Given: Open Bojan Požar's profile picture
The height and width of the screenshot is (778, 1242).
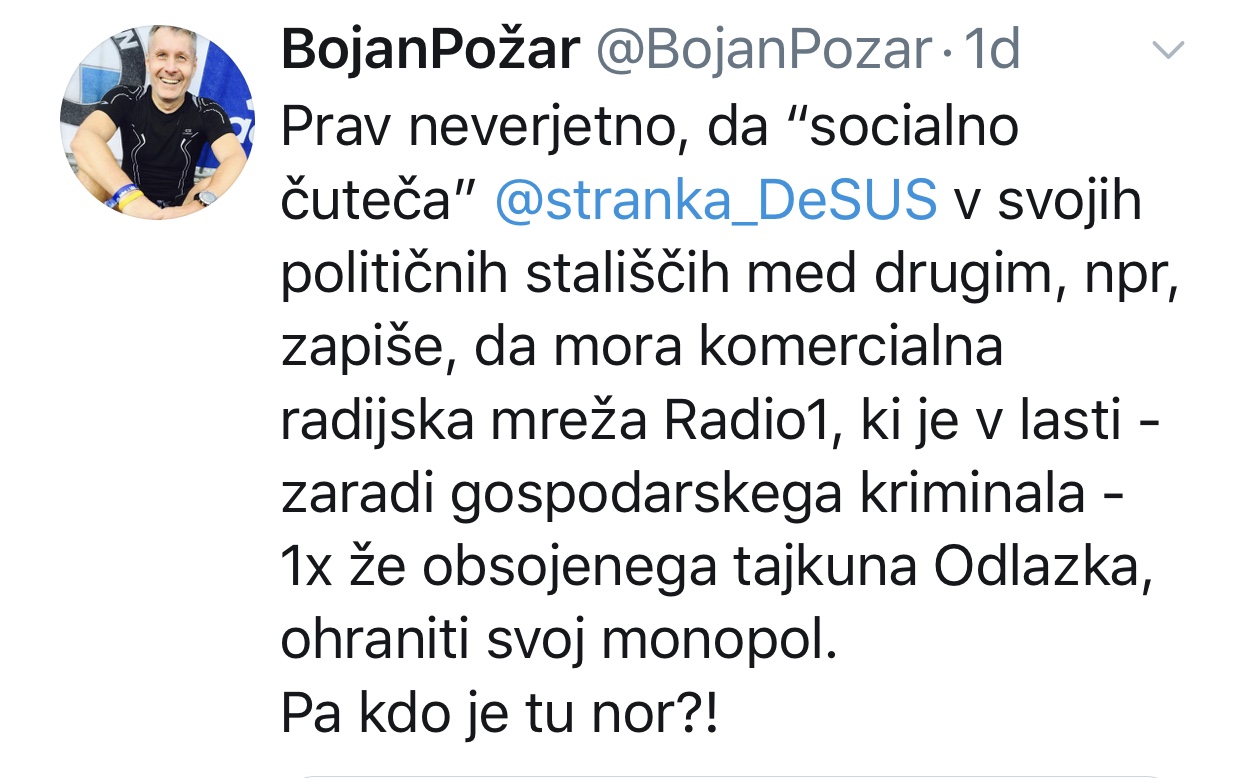Looking at the screenshot, I should [x=158, y=120].
